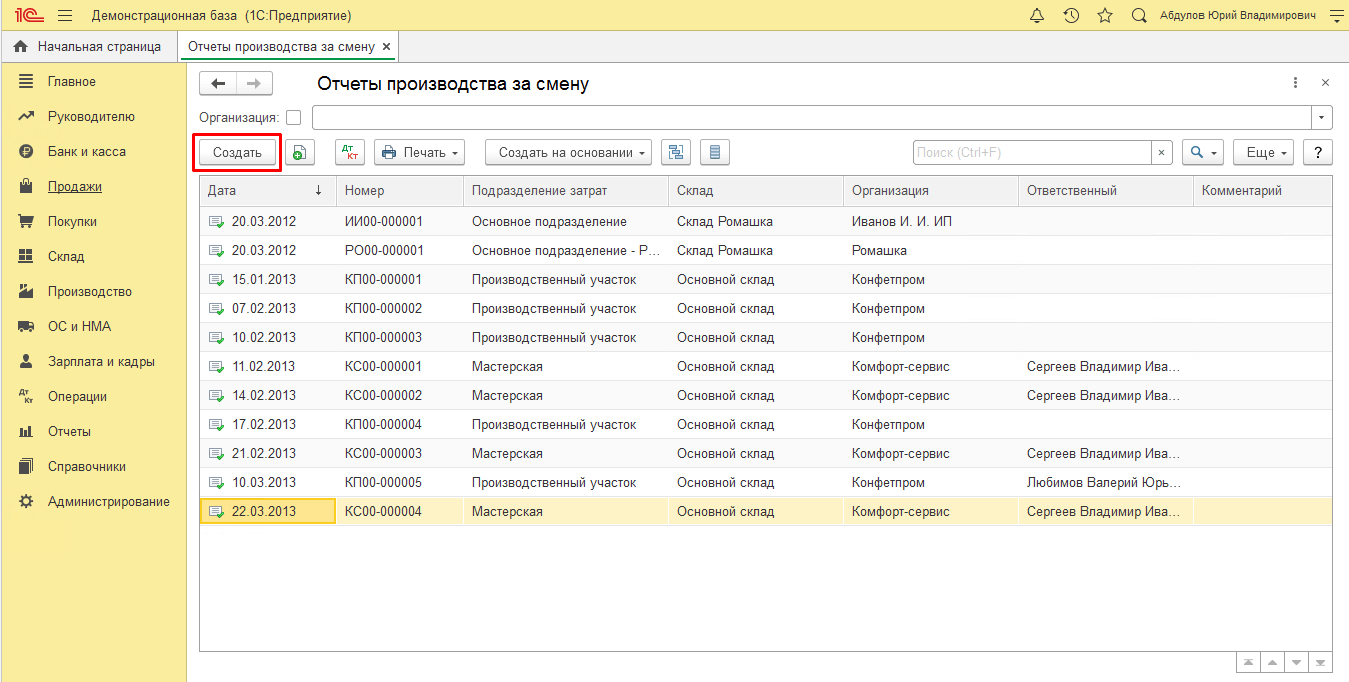The image size is (1349, 682).
Task: Open notifications bell in top bar
Action: [1037, 16]
